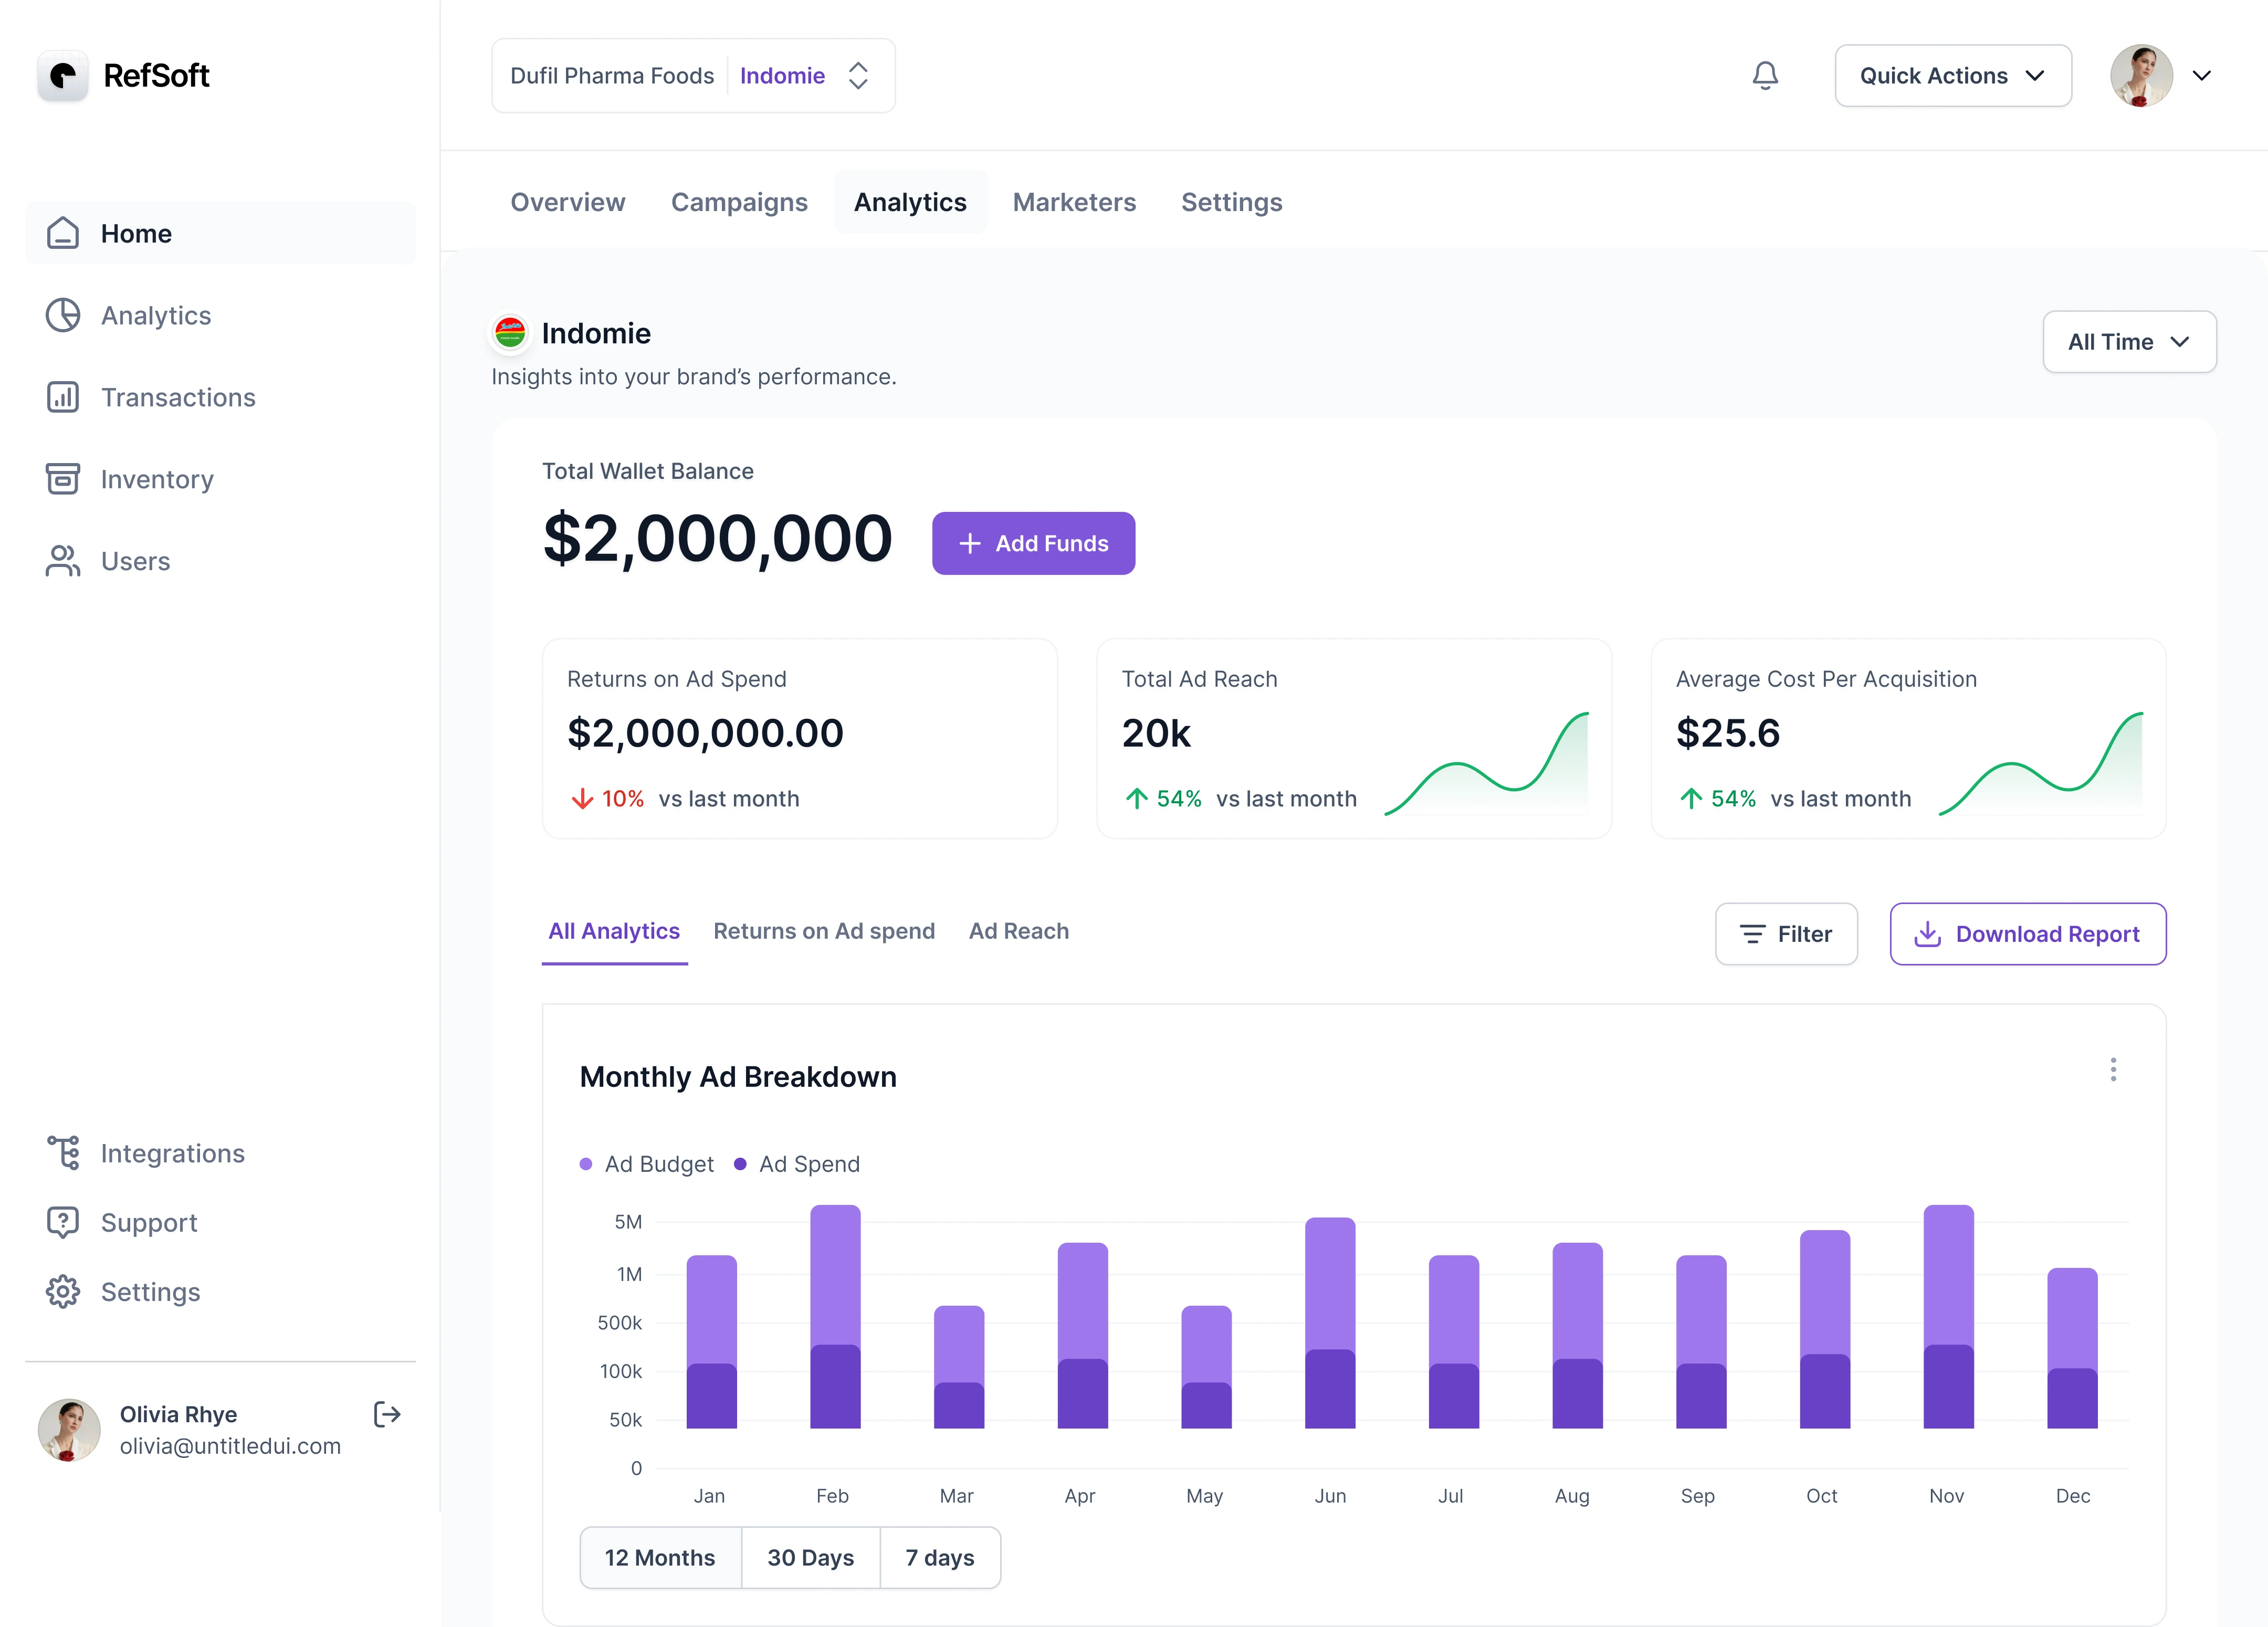The image size is (2268, 1627).
Task: Click the notification bell icon
Action: click(1765, 76)
